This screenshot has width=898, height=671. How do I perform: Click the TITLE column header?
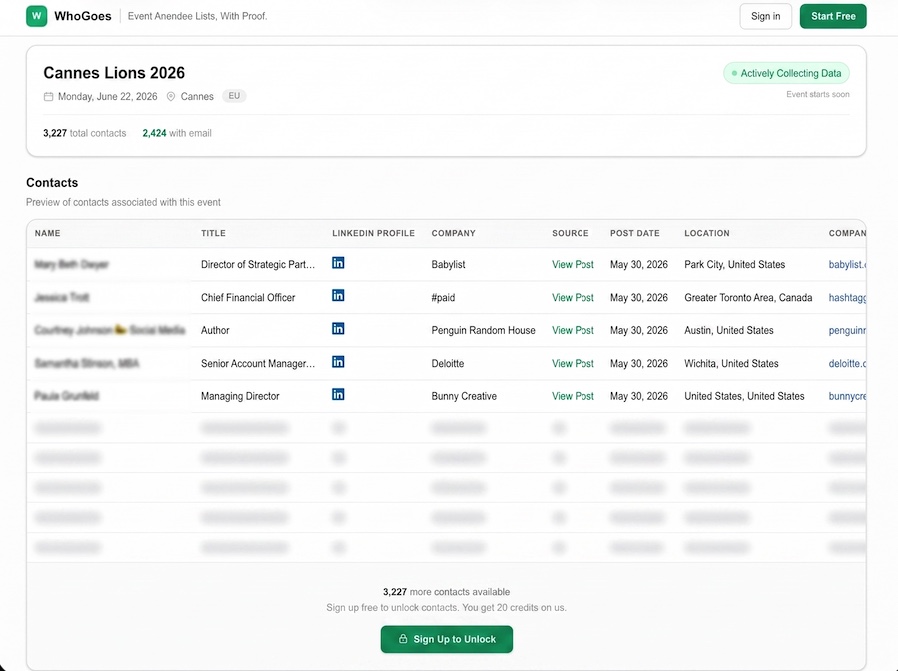pos(213,233)
